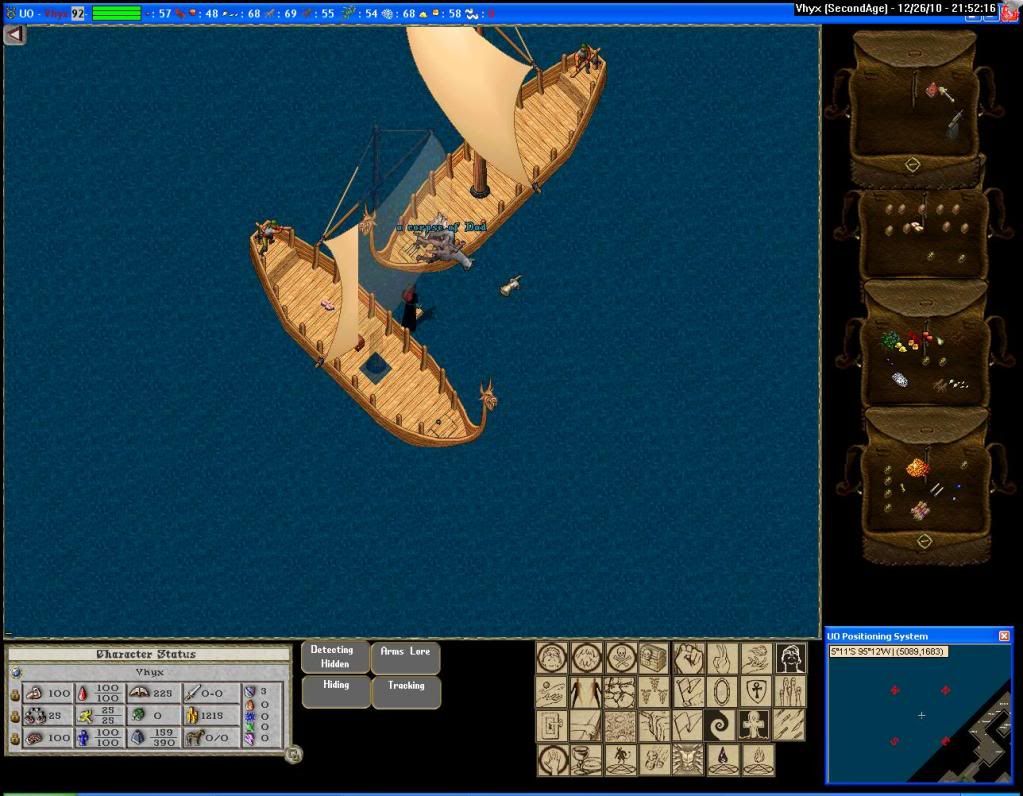Click the treasure chest with skull spell icon
1023x796 pixels.
click(654, 658)
